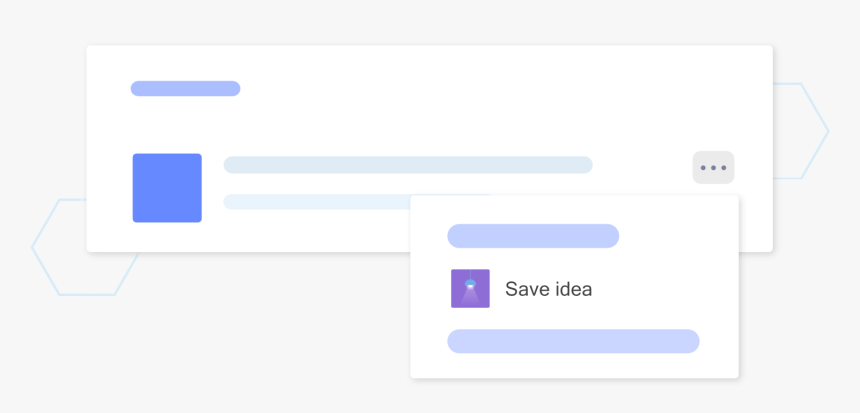Click the glowing light inside the purple icon
The width and height of the screenshot is (860, 413).
coord(470,285)
